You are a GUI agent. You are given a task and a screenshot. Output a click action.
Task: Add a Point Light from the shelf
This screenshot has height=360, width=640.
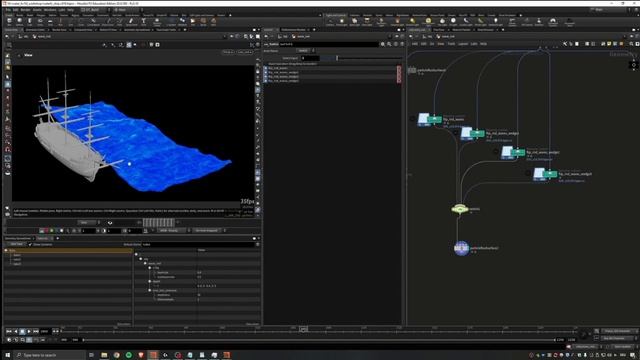pyautogui.click(x=342, y=22)
